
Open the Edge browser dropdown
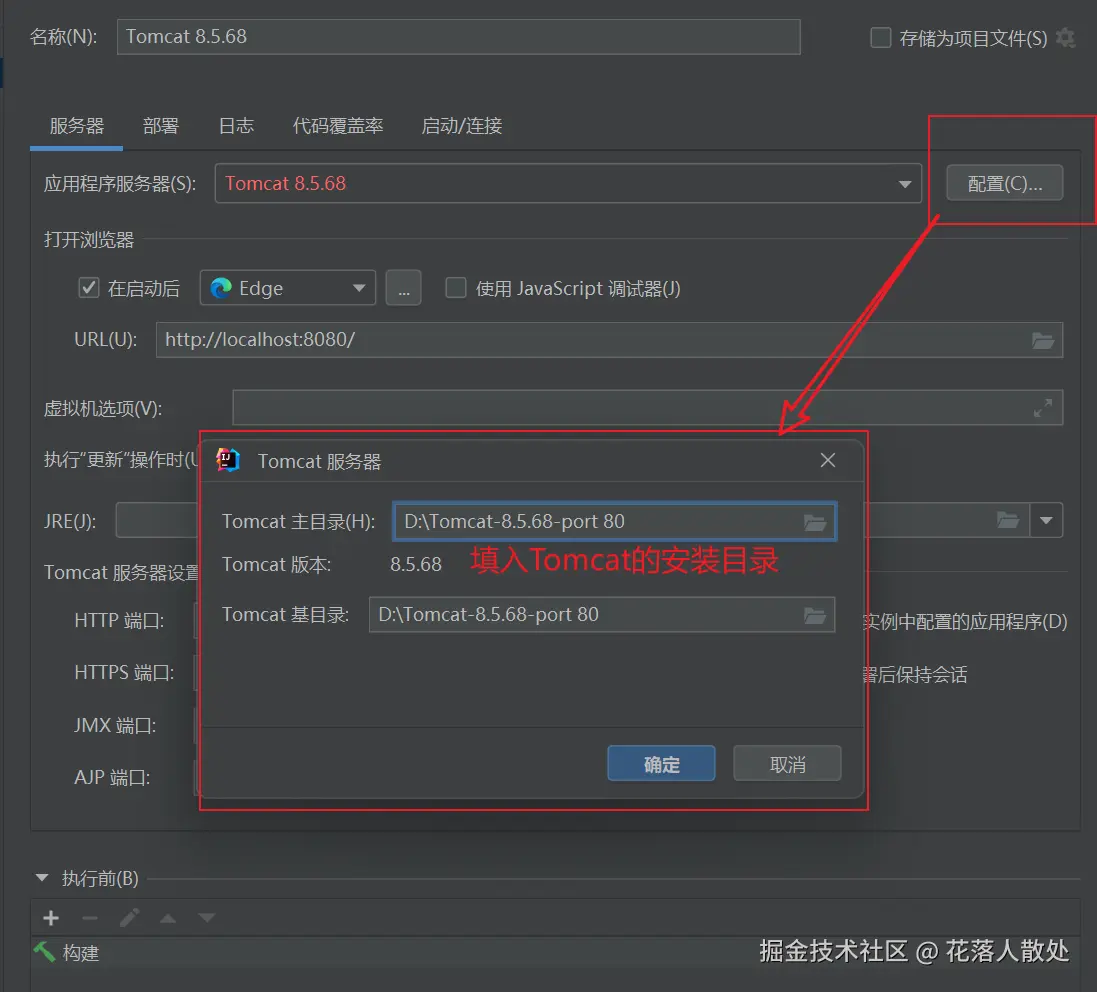(x=359, y=288)
